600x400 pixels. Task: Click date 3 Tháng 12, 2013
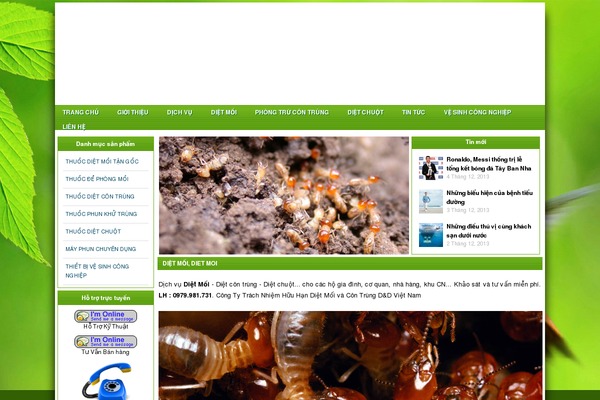pos(468,210)
